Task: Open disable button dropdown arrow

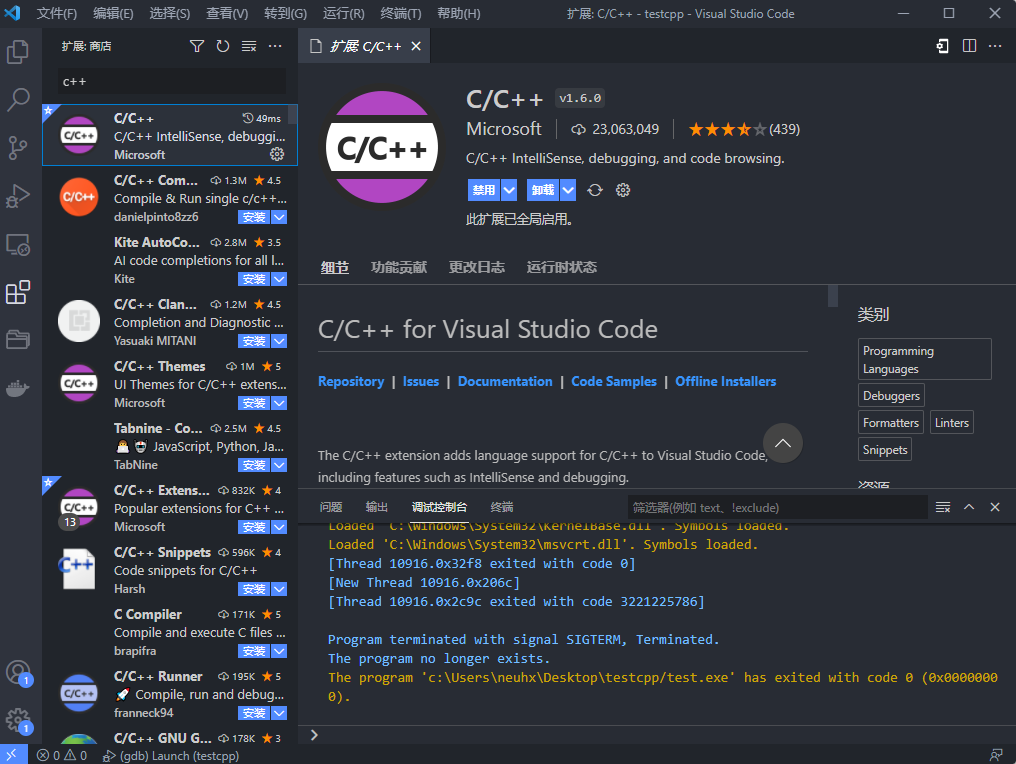Action: (x=509, y=190)
